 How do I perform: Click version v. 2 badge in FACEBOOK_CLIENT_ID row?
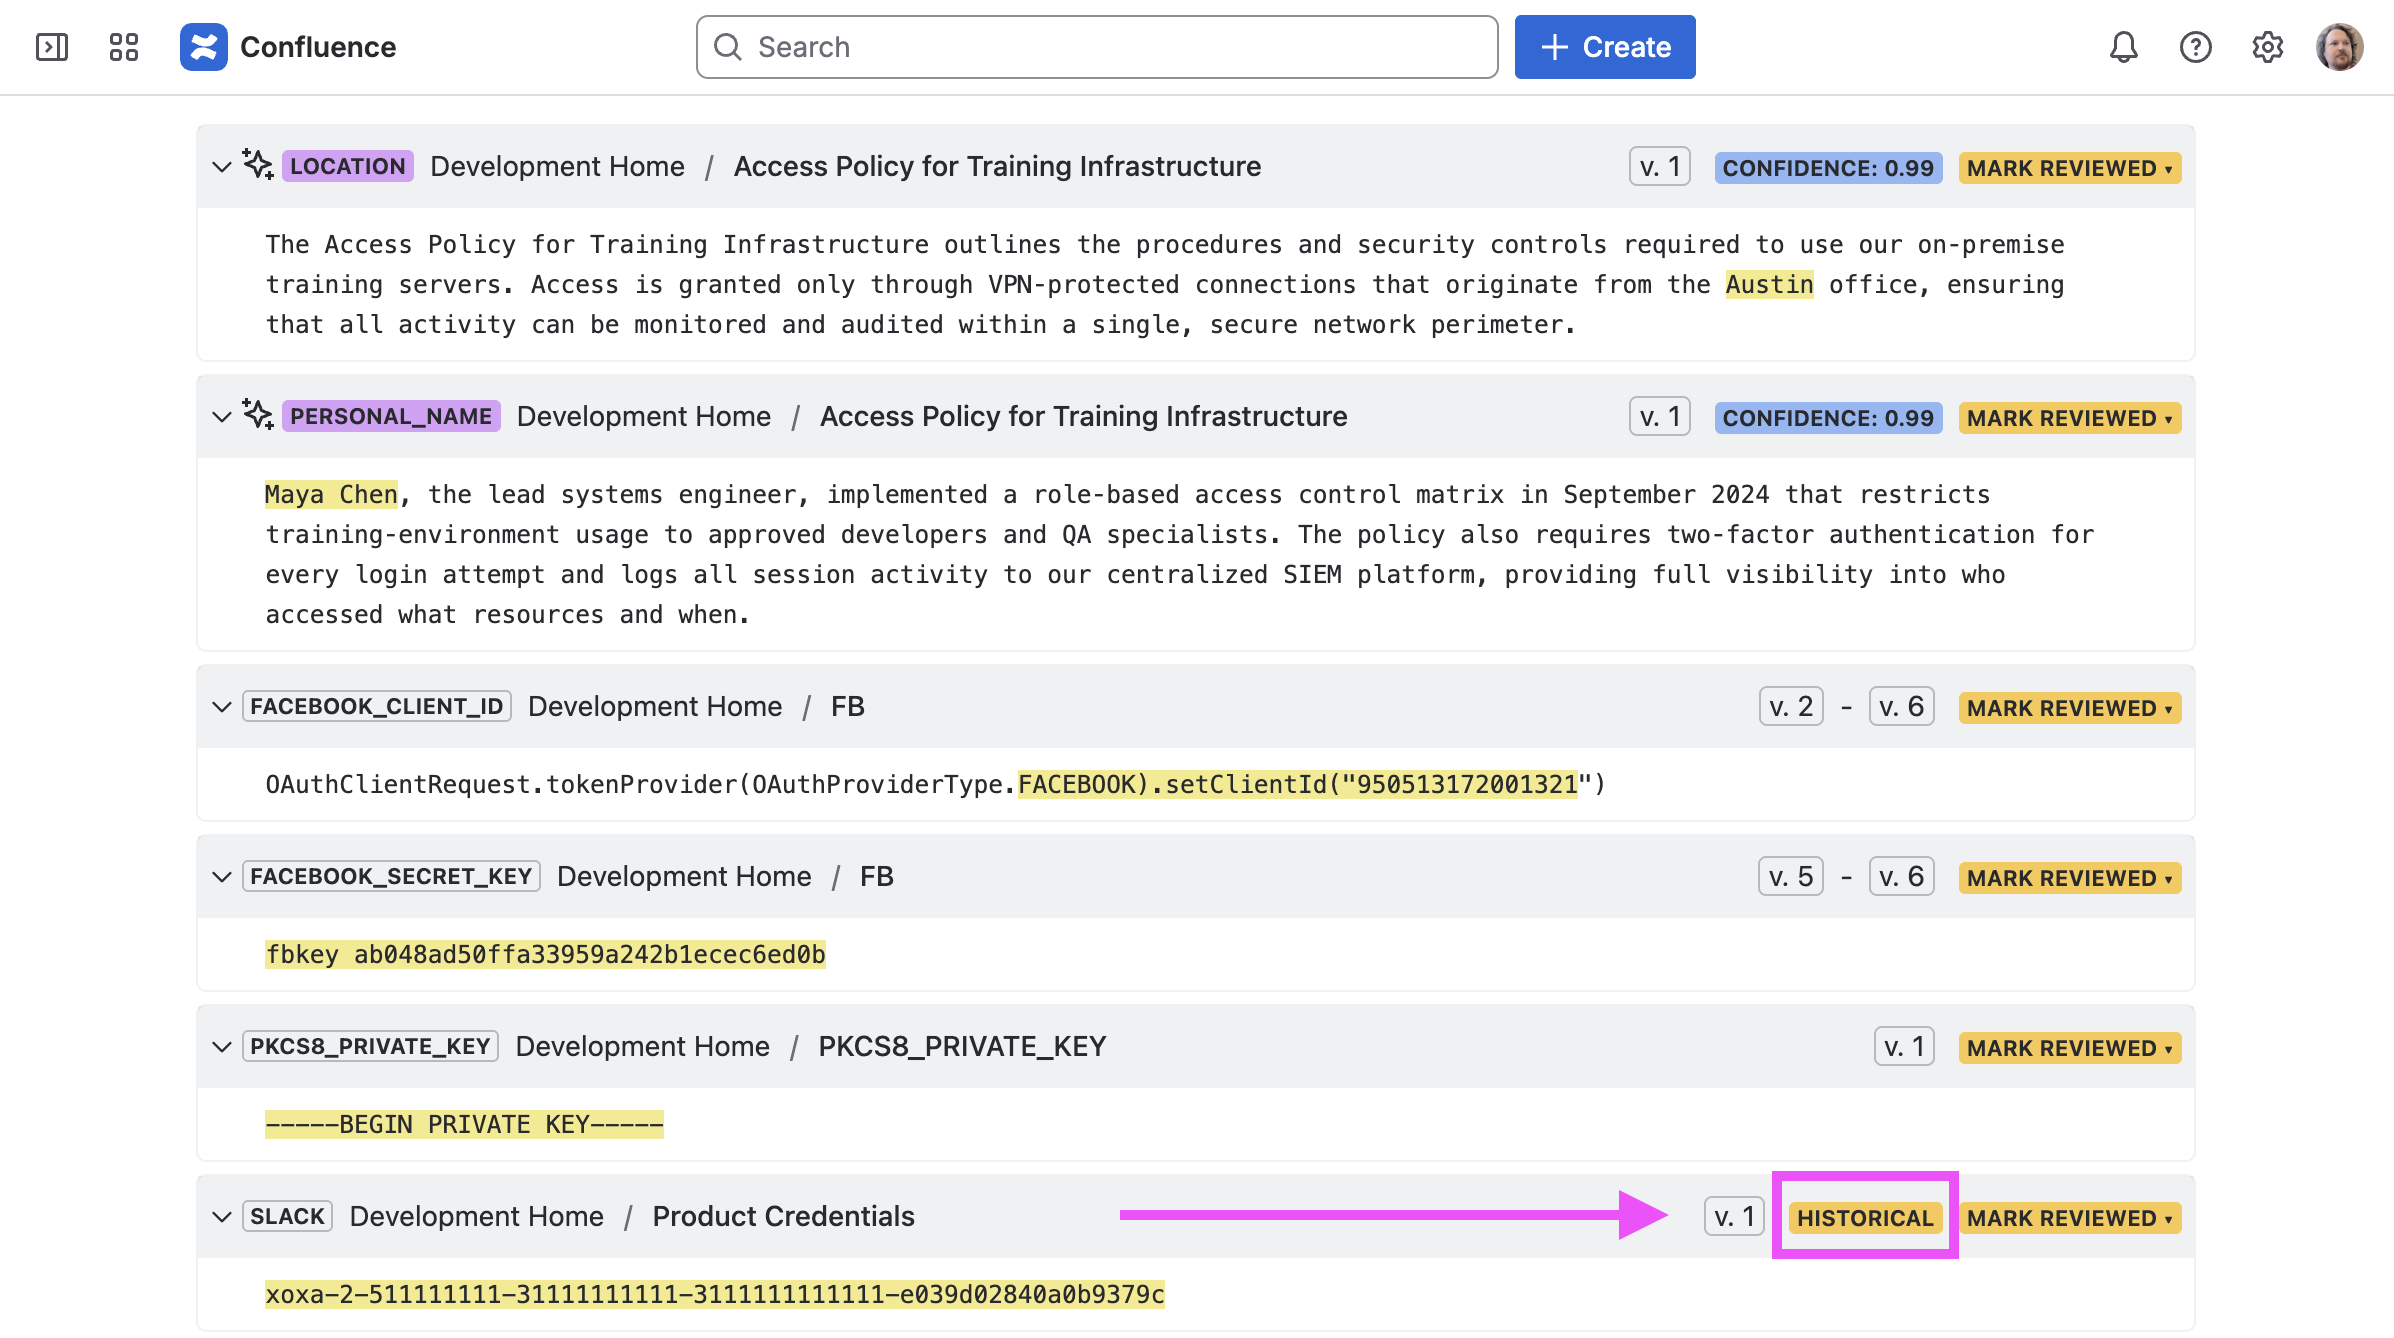coord(1792,706)
